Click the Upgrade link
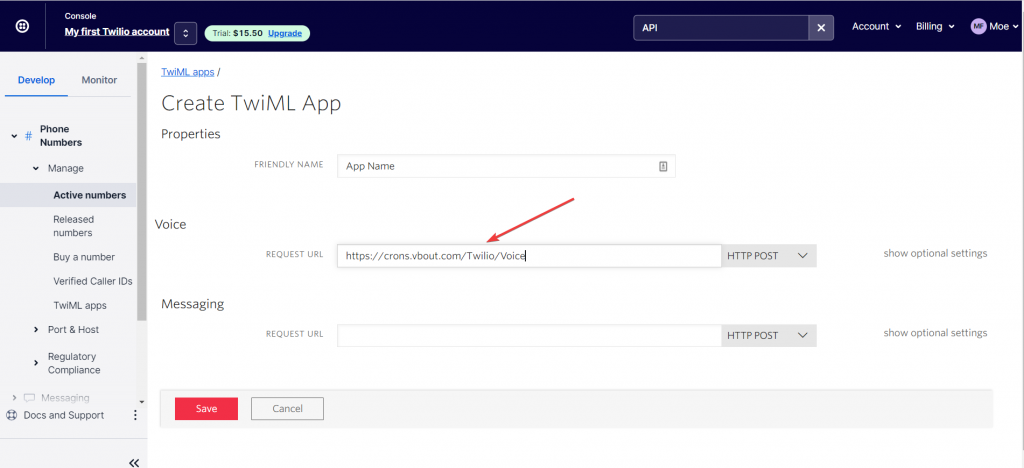The image size is (1024, 468). click(285, 33)
